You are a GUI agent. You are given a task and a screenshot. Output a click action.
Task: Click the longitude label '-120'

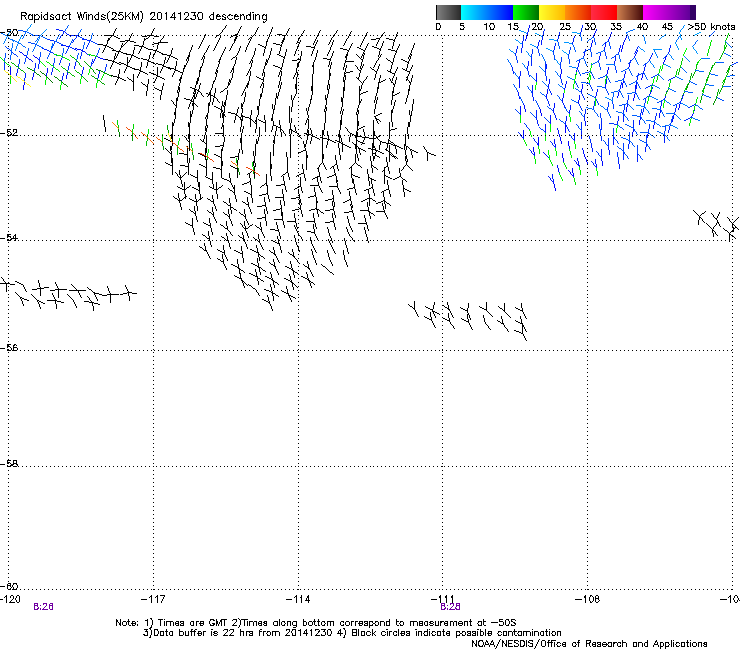point(10,599)
